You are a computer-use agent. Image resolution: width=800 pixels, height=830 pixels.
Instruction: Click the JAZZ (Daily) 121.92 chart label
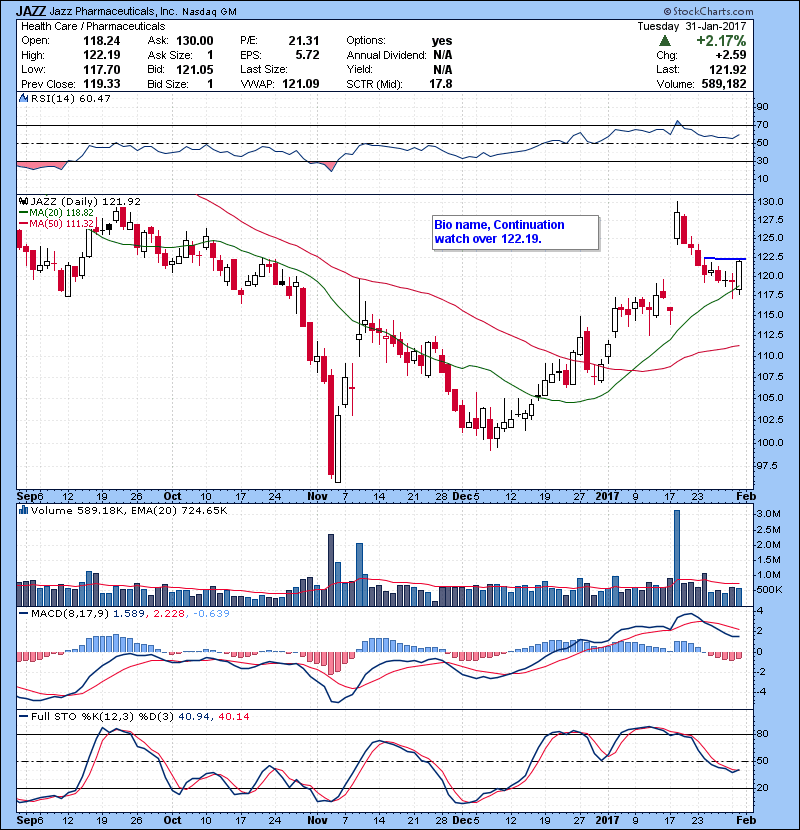86,201
